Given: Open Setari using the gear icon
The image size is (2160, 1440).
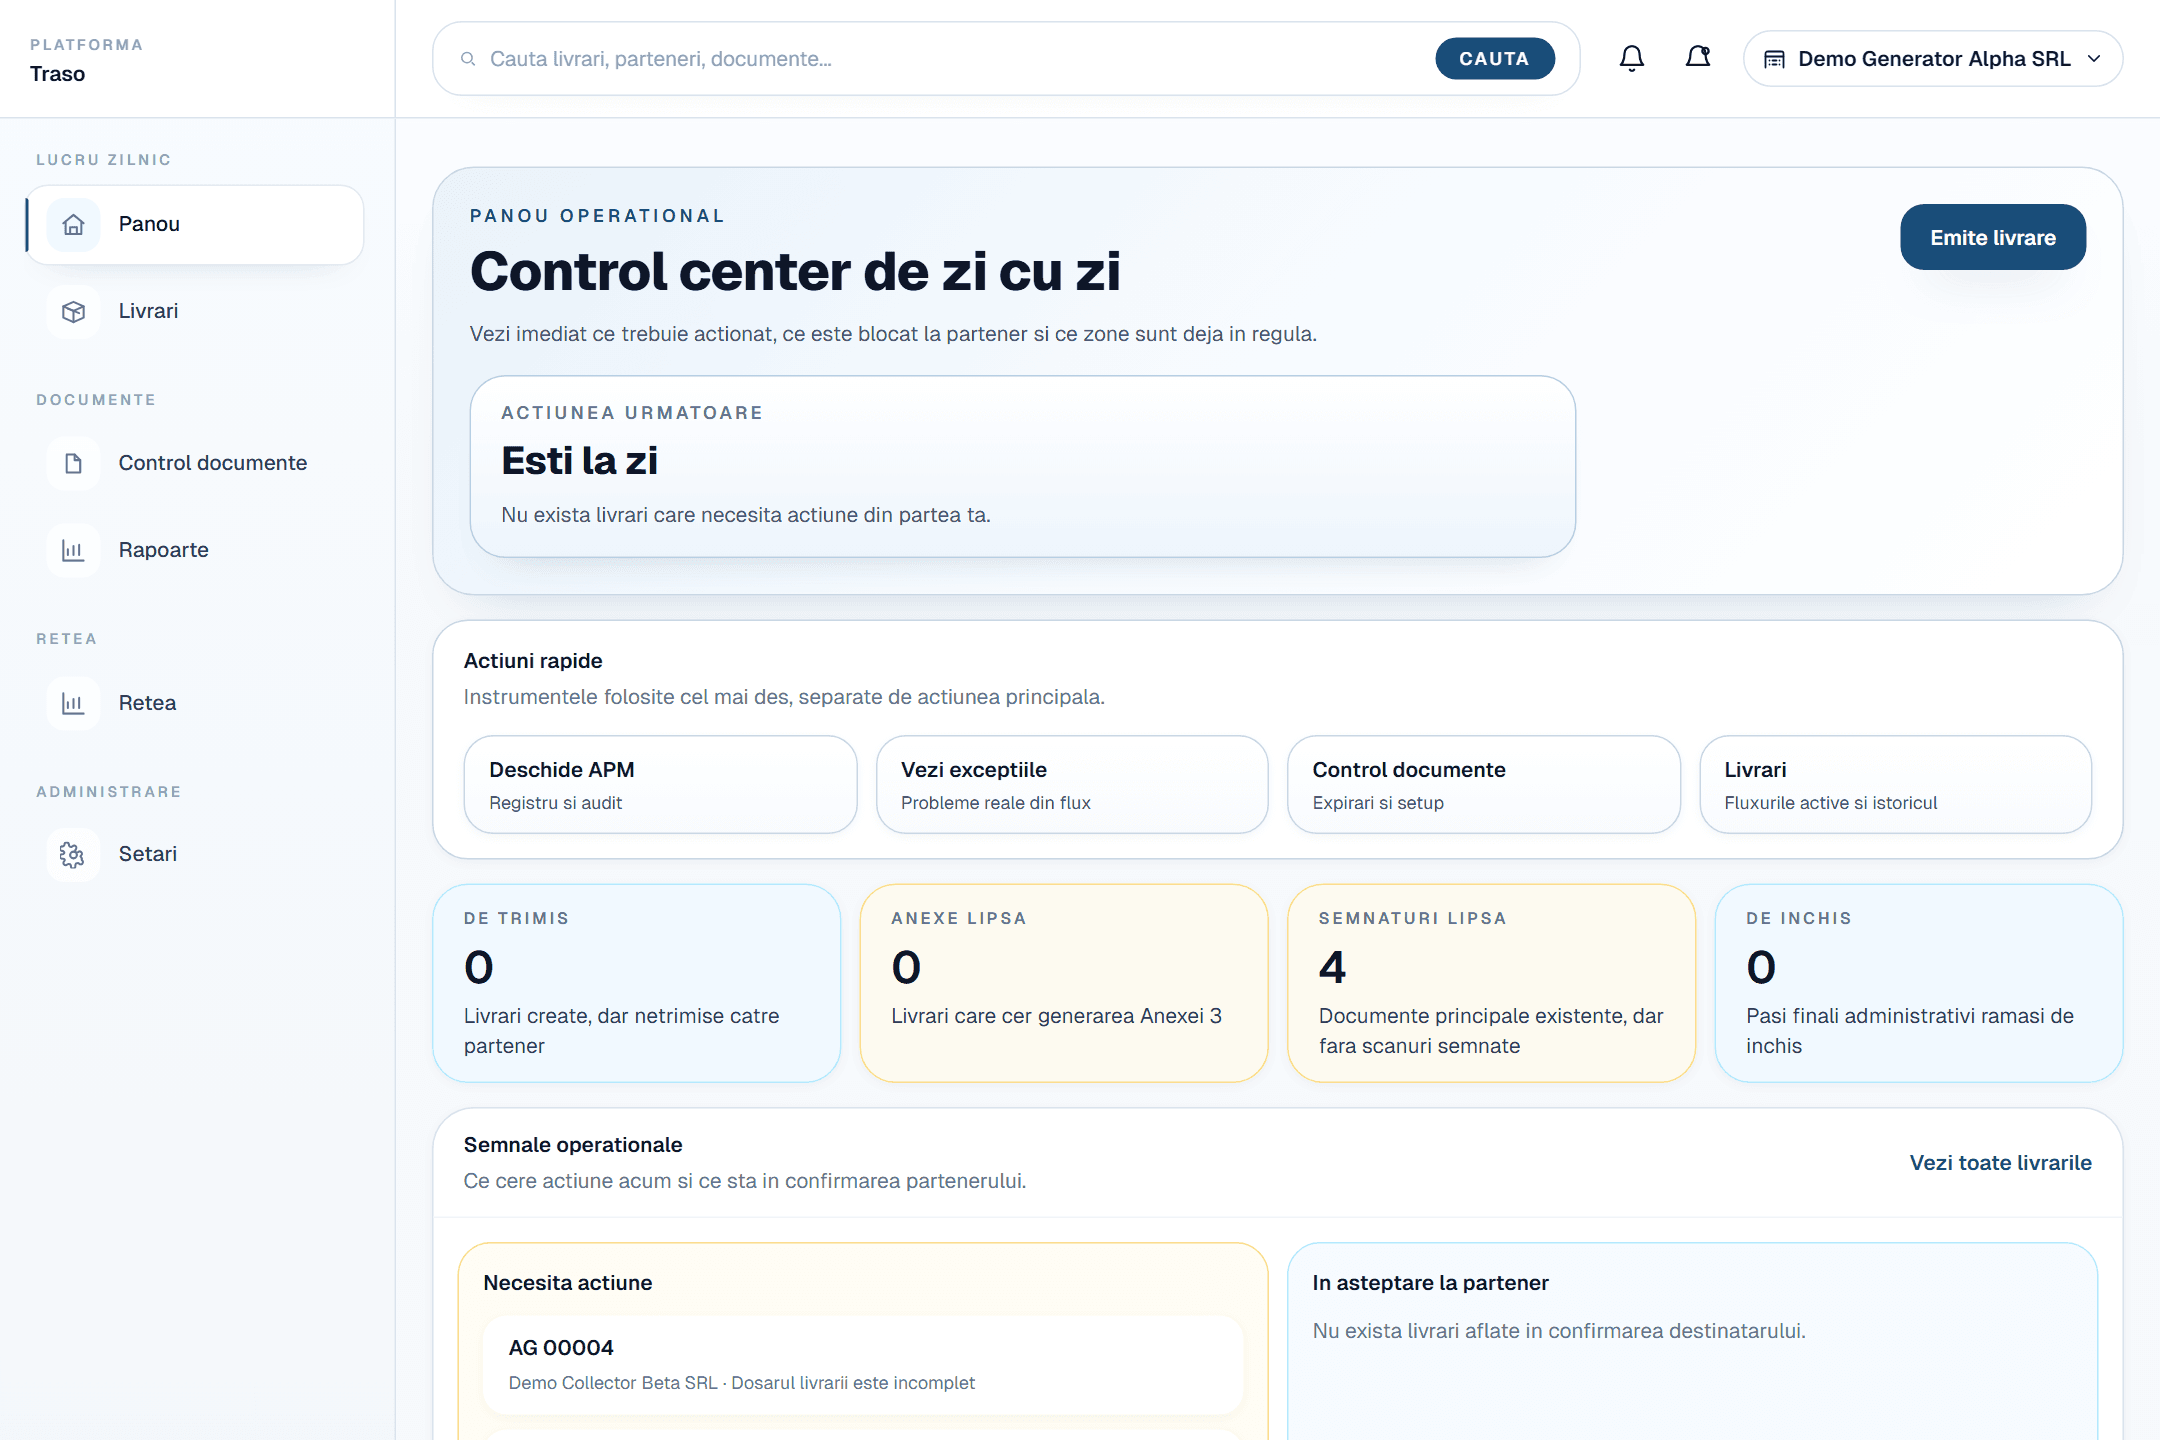Looking at the screenshot, I should (x=73, y=854).
